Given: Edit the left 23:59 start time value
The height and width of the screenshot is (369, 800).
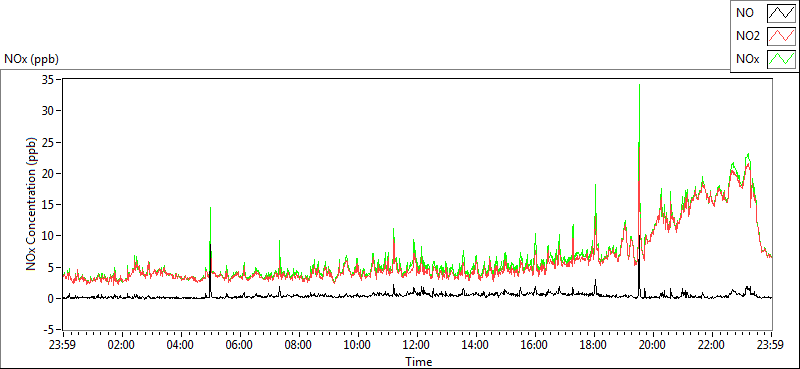Looking at the screenshot, I should tap(63, 345).
